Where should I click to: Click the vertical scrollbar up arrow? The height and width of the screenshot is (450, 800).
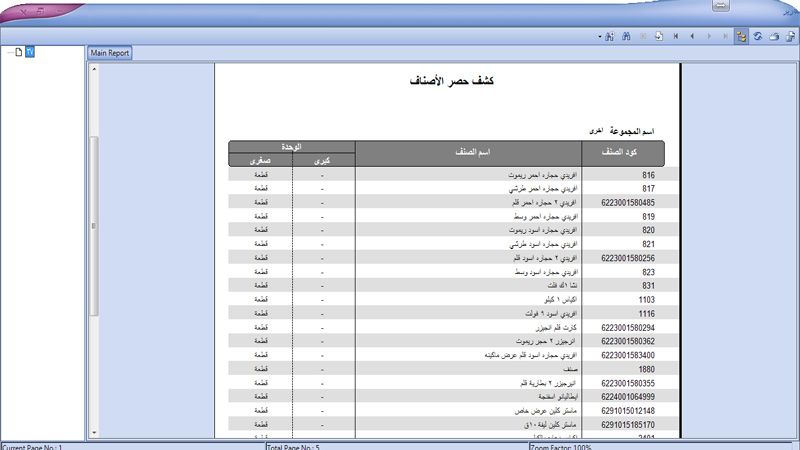pos(94,68)
